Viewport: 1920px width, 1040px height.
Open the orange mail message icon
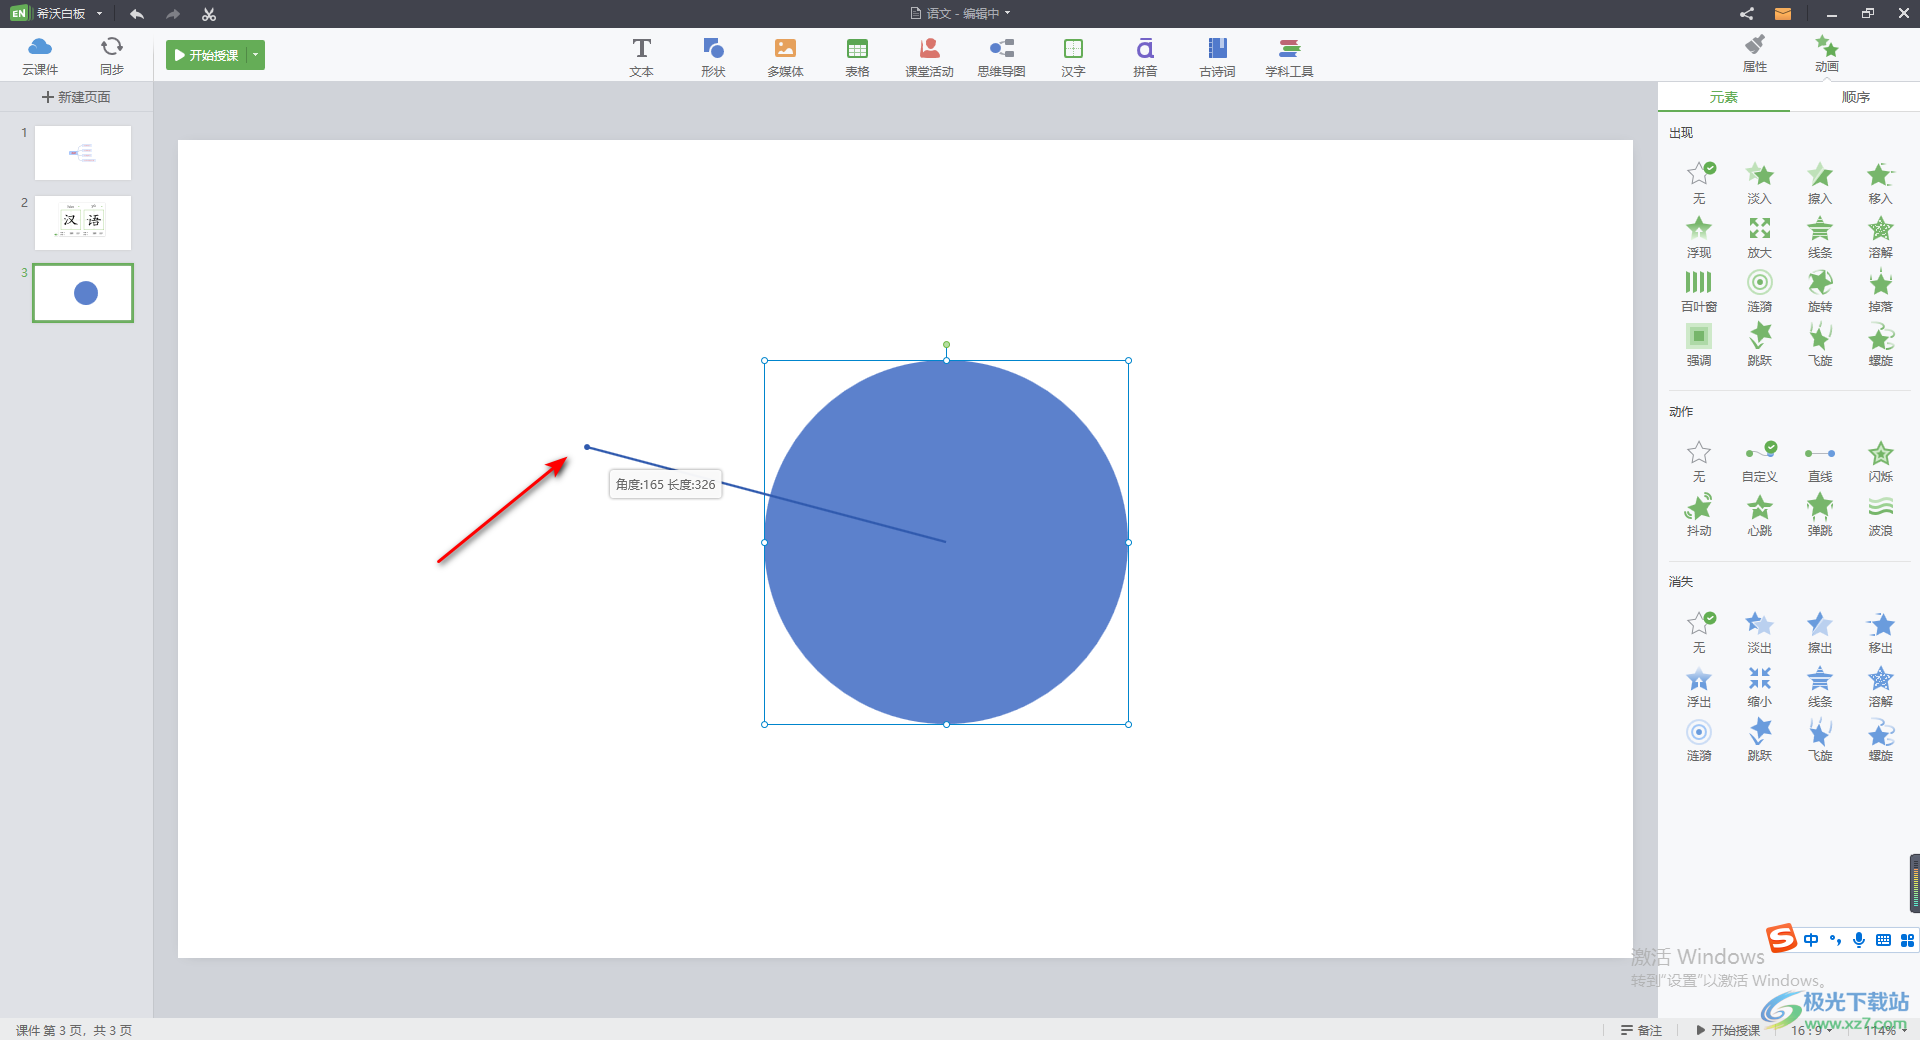click(x=1783, y=14)
